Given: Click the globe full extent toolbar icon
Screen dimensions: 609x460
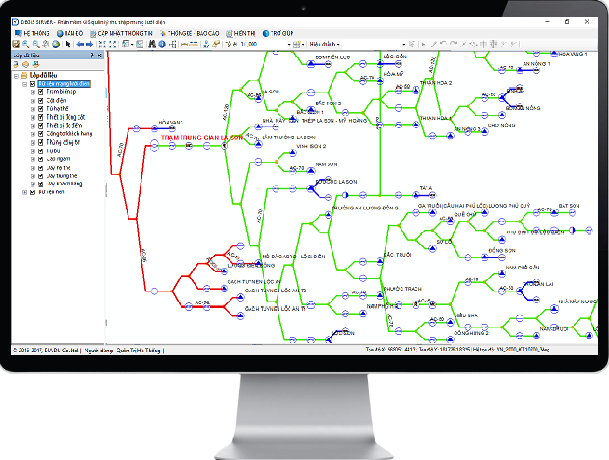Looking at the screenshot, I should [55, 44].
